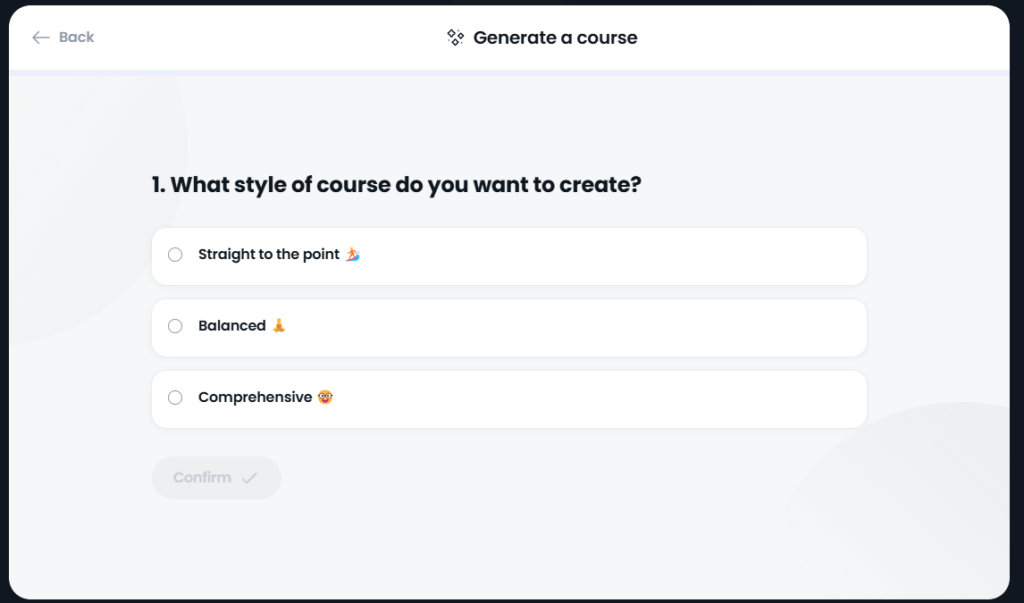Click the "Straight to the point" label text
1024x603 pixels.
coord(269,254)
